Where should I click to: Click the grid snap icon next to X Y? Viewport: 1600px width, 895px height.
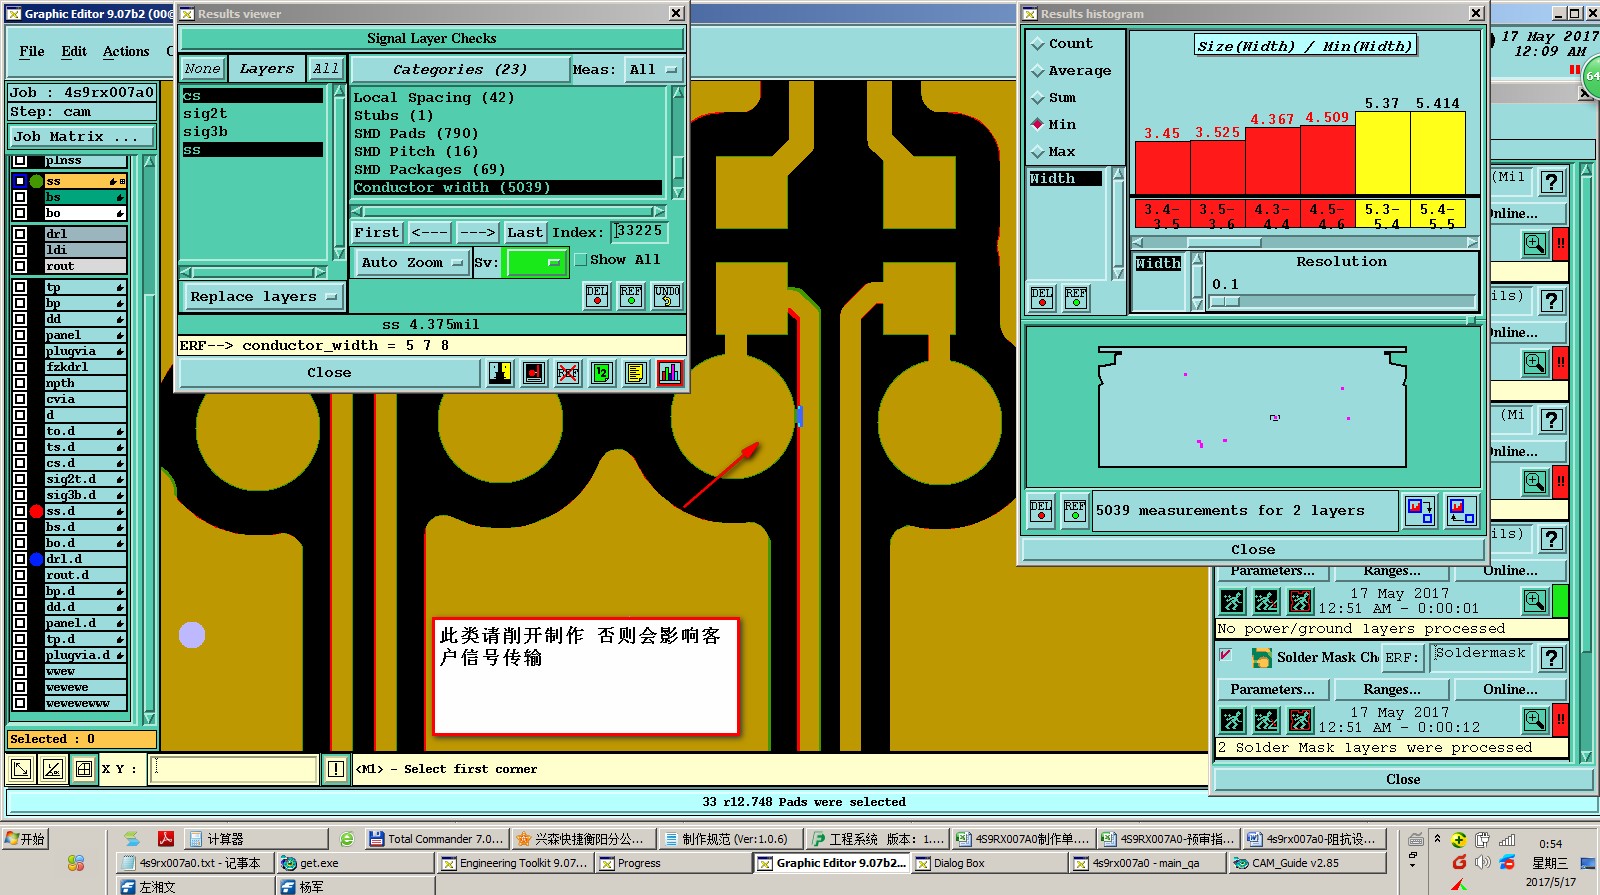click(84, 769)
